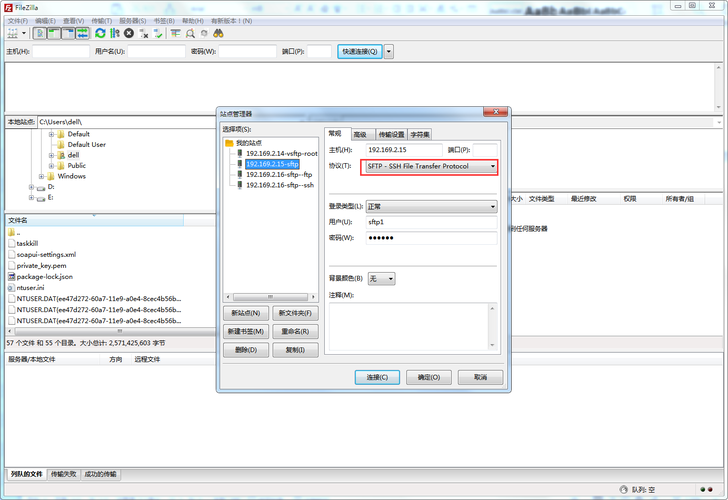This screenshot has height=500, width=728.
Task: Toggle the remote directory tree display
Action: point(68,33)
